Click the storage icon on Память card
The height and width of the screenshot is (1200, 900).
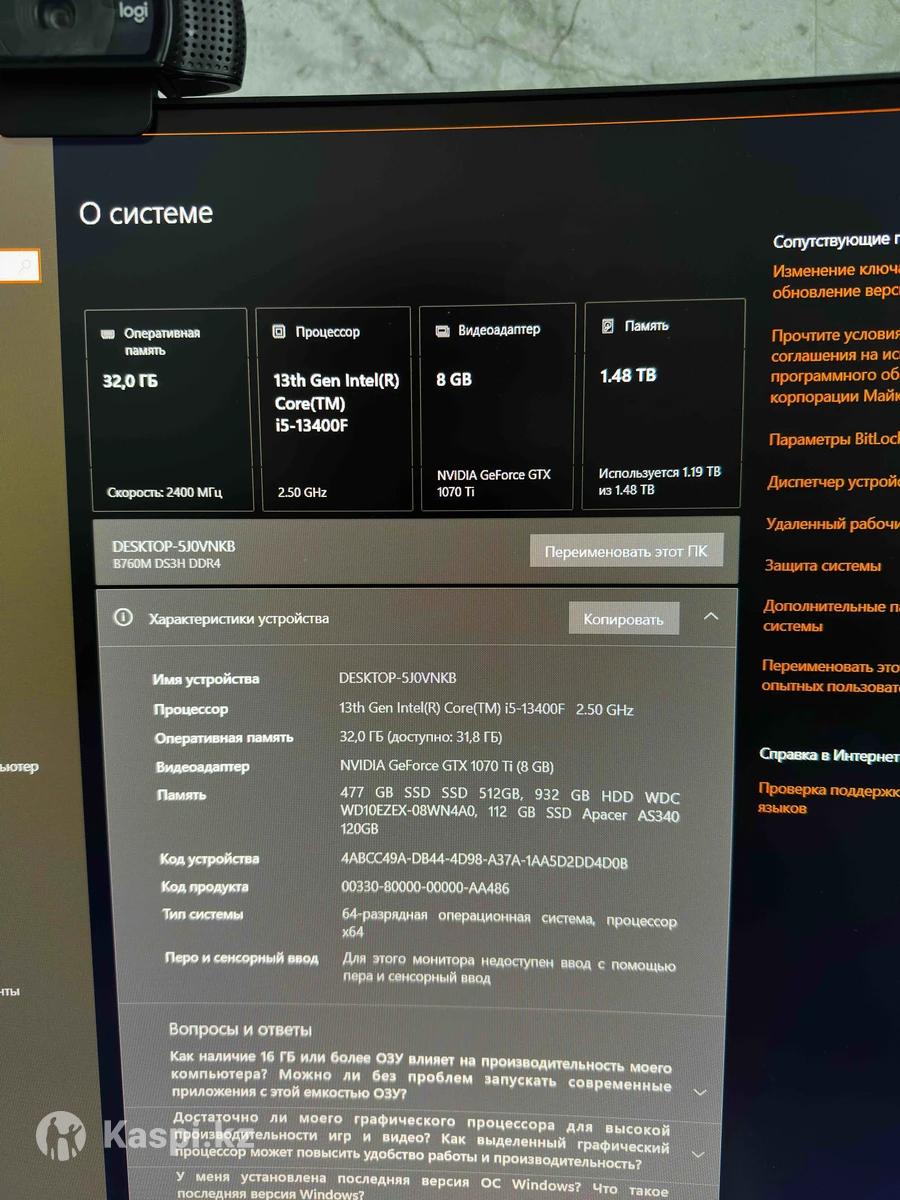[x=607, y=326]
